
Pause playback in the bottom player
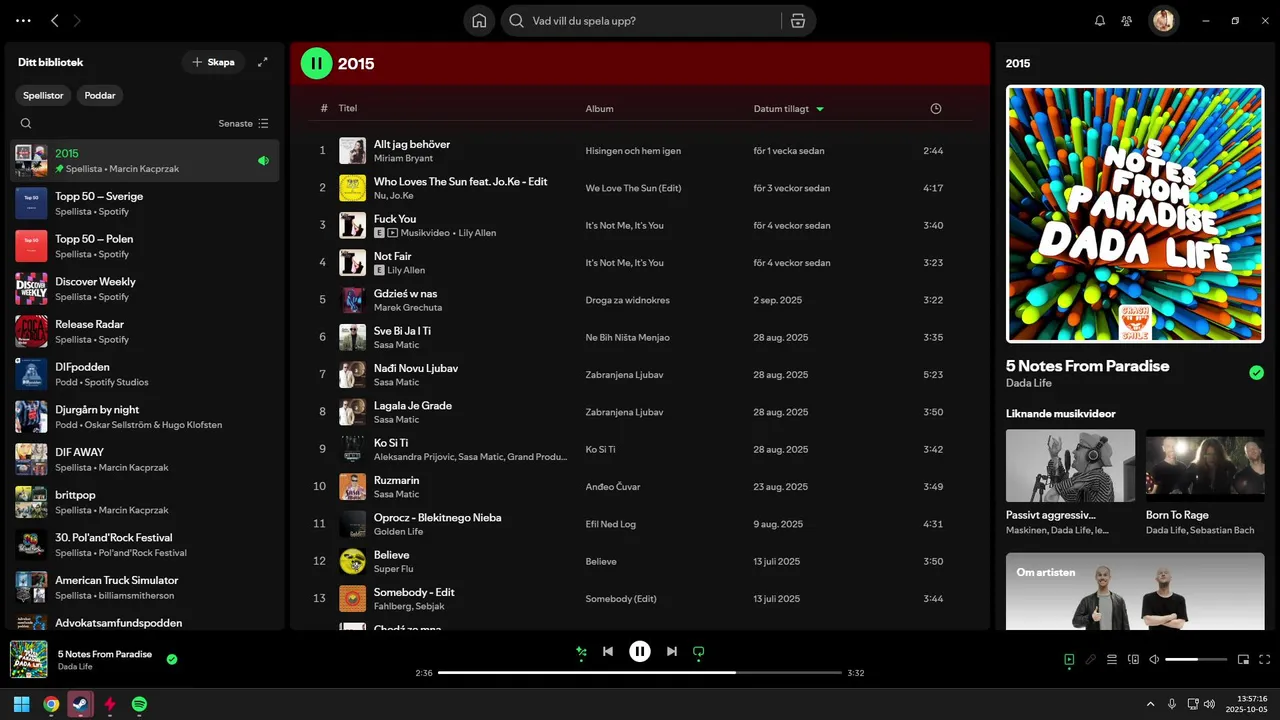tap(640, 651)
